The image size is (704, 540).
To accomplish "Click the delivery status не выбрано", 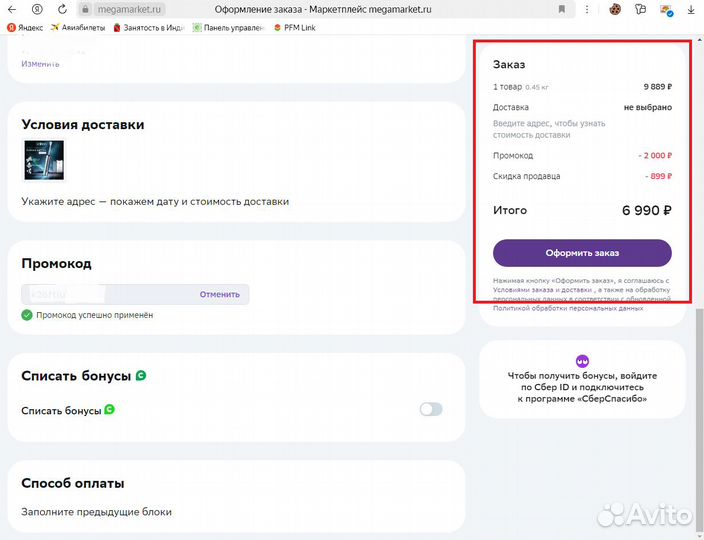I will [648, 107].
